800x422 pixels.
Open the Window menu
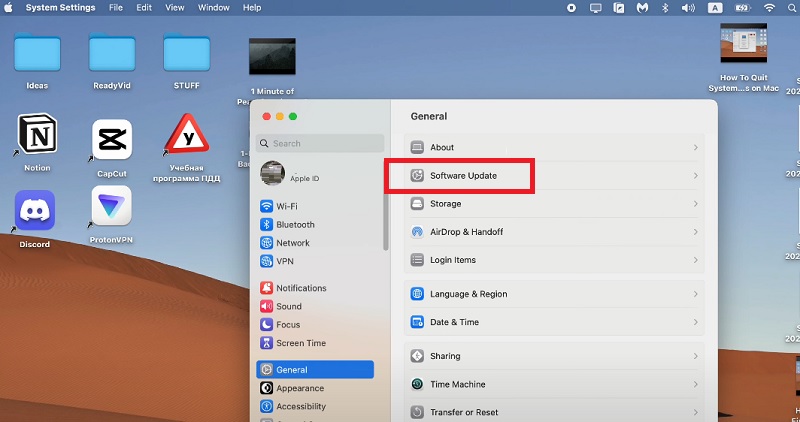[213, 8]
